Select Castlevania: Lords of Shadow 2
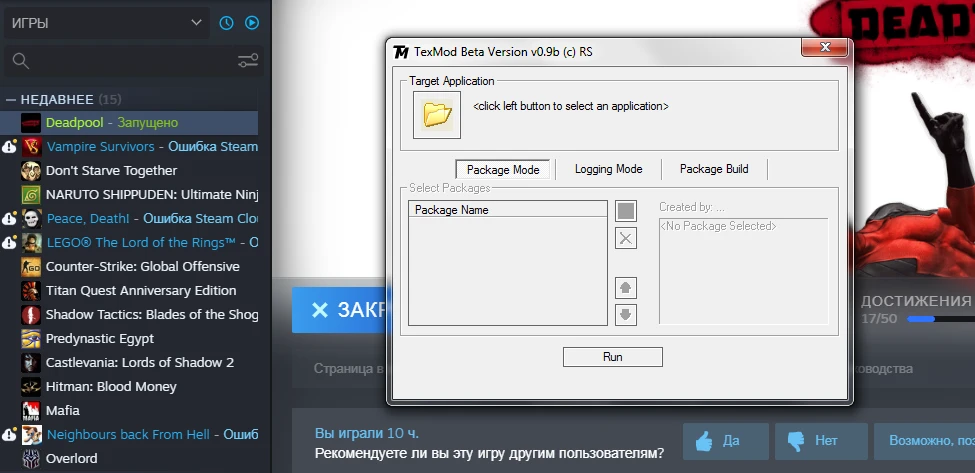 tap(129, 362)
